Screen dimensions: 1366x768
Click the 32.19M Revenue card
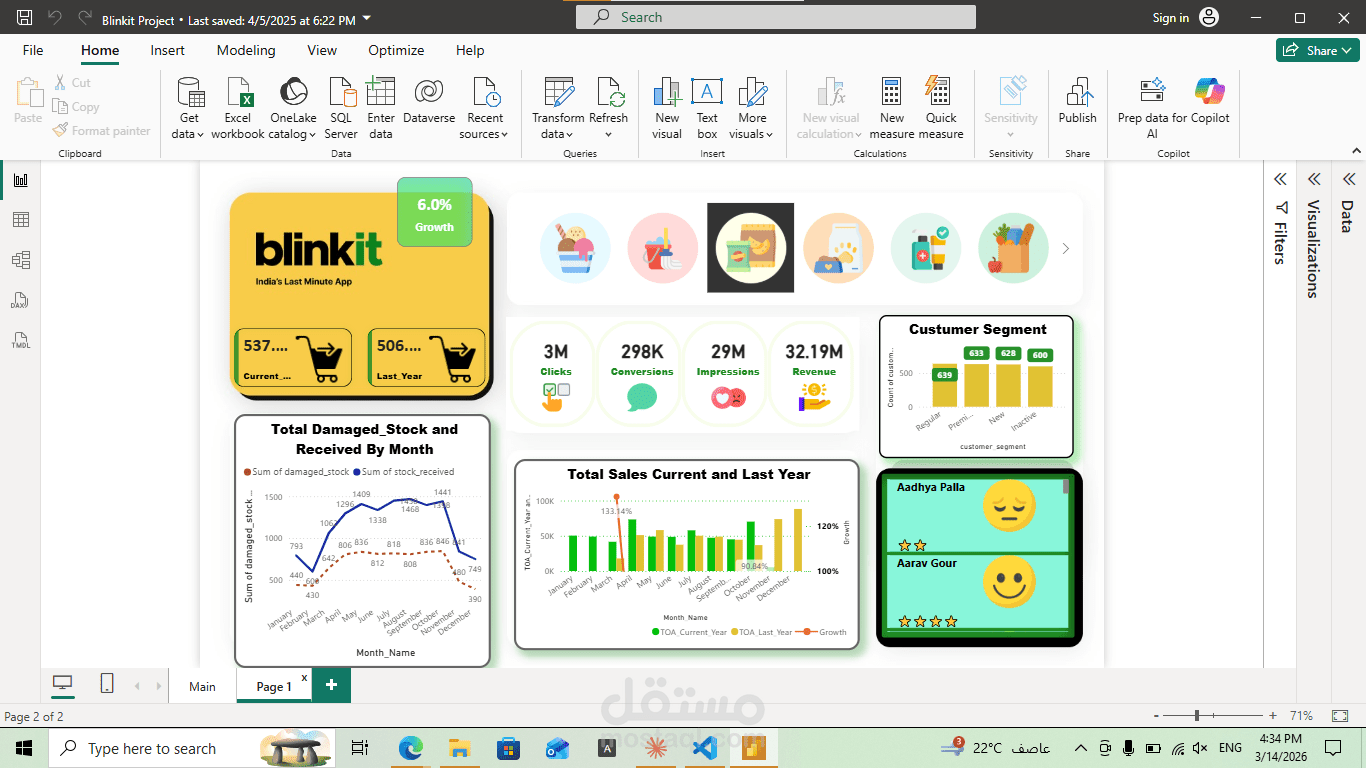tap(813, 375)
